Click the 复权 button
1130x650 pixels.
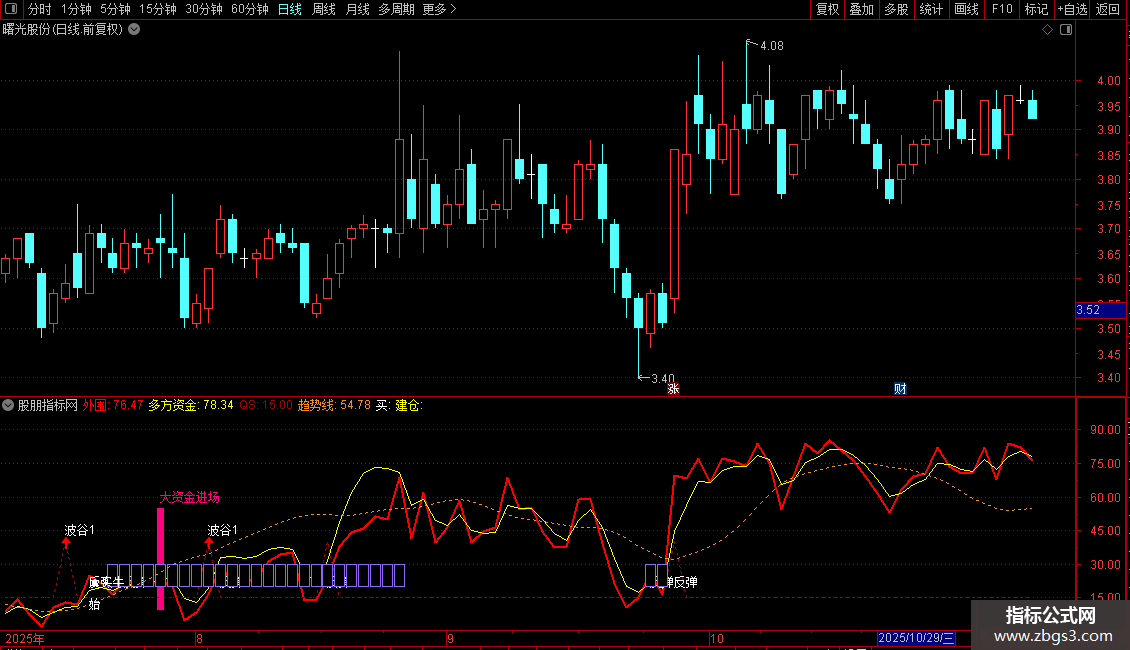point(827,9)
